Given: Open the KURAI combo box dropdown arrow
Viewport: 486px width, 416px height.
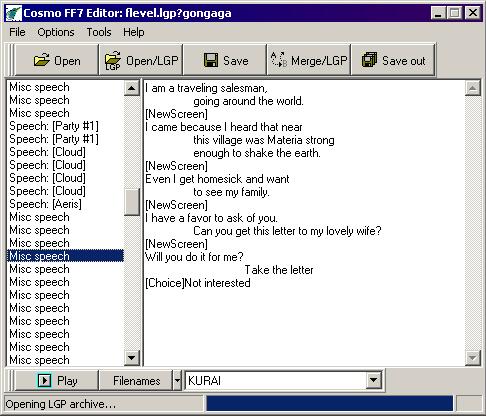Looking at the screenshot, I should (x=373, y=380).
